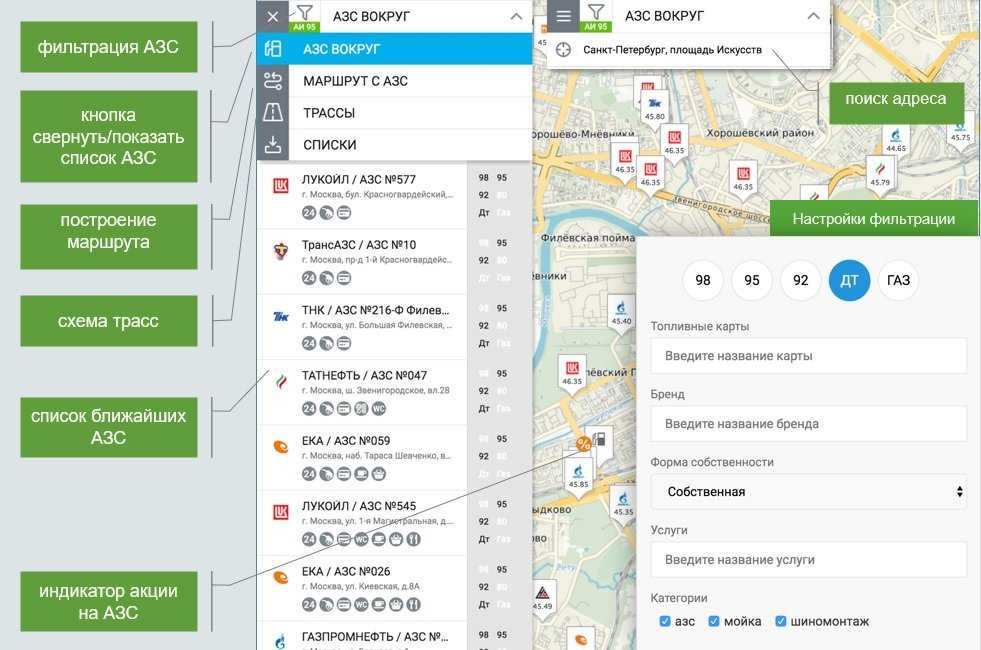Click ЕКА logo of АЗС №026

tap(281, 577)
